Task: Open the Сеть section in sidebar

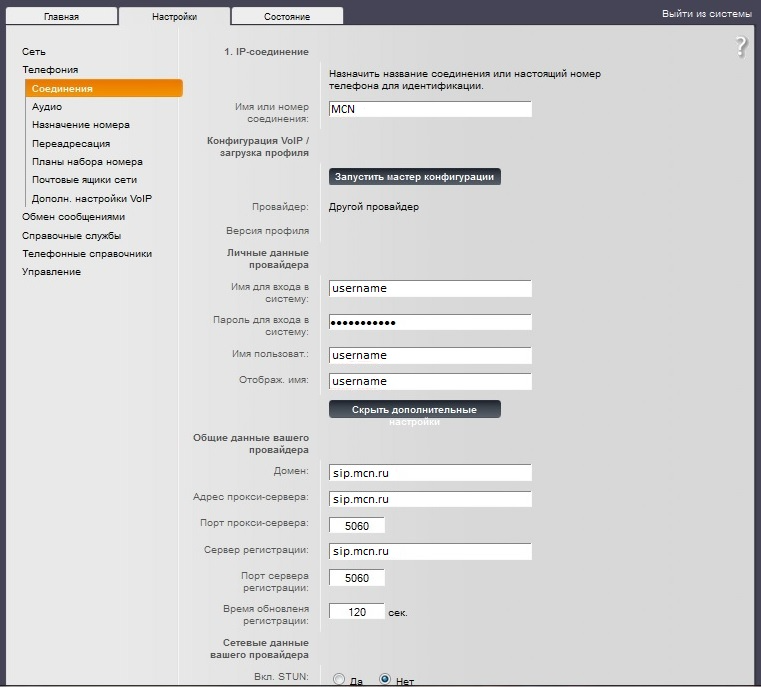Action: pos(33,51)
